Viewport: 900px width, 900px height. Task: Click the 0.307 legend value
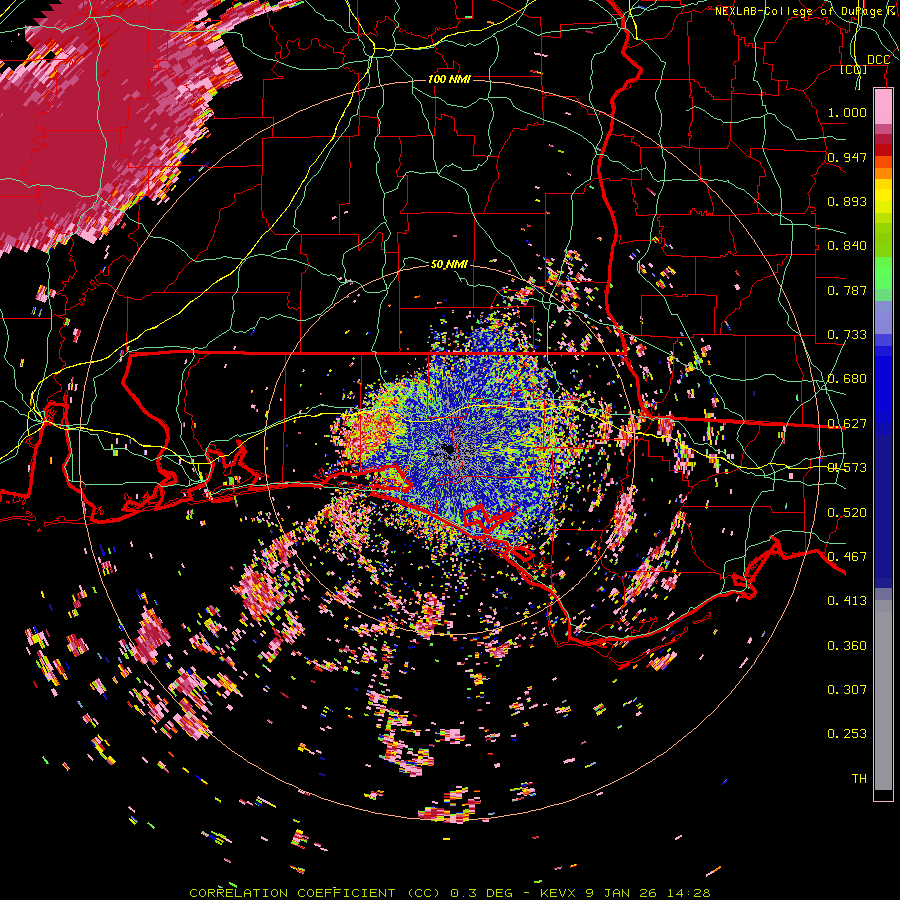pyautogui.click(x=847, y=689)
